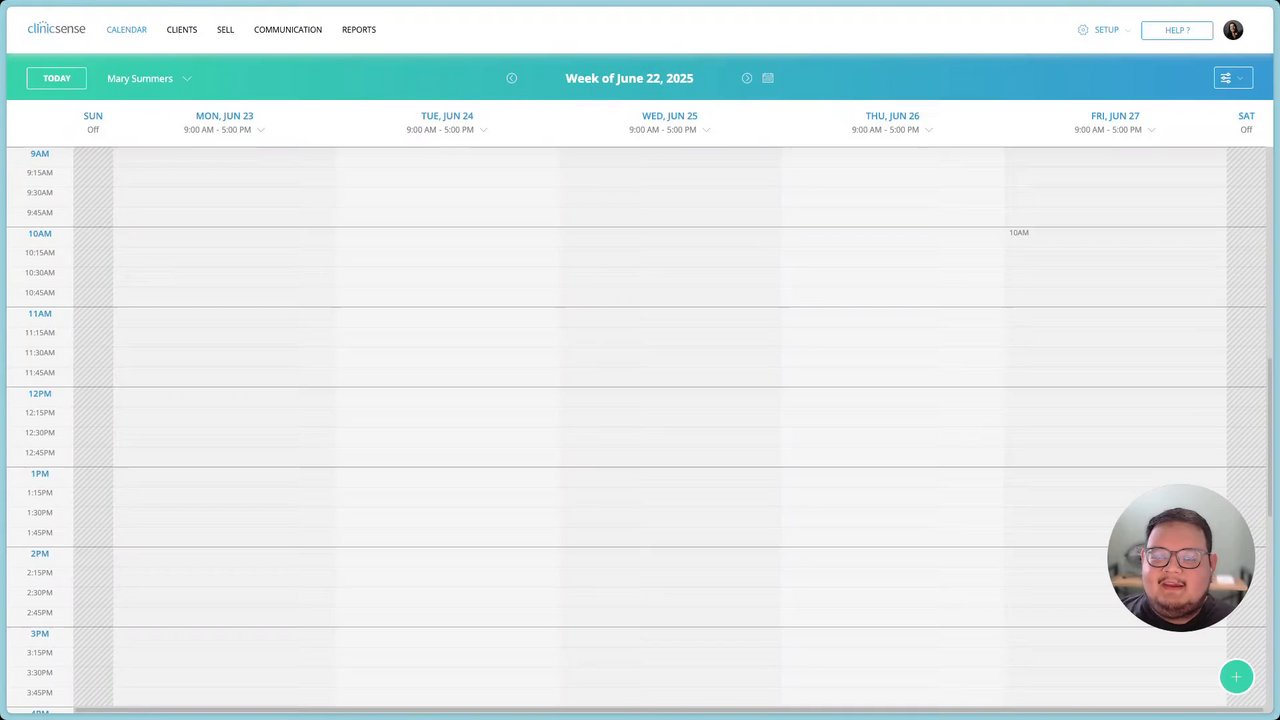This screenshot has width=1280, height=720.
Task: Click the presenter webcam video bubble
Action: coord(1181,558)
